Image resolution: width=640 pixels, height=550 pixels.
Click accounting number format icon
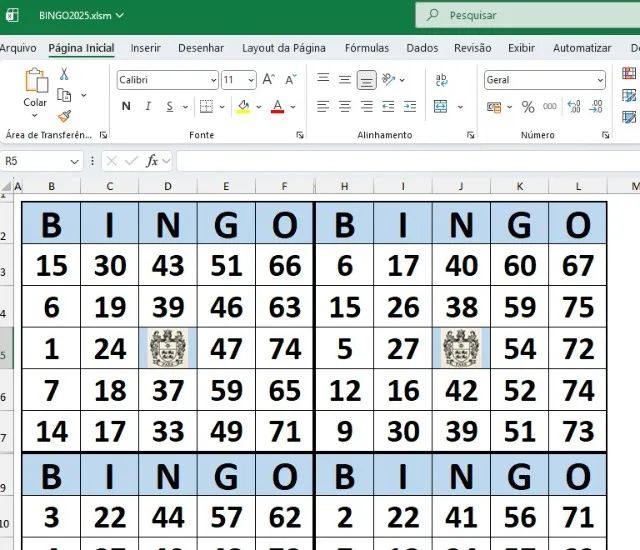coord(494,107)
